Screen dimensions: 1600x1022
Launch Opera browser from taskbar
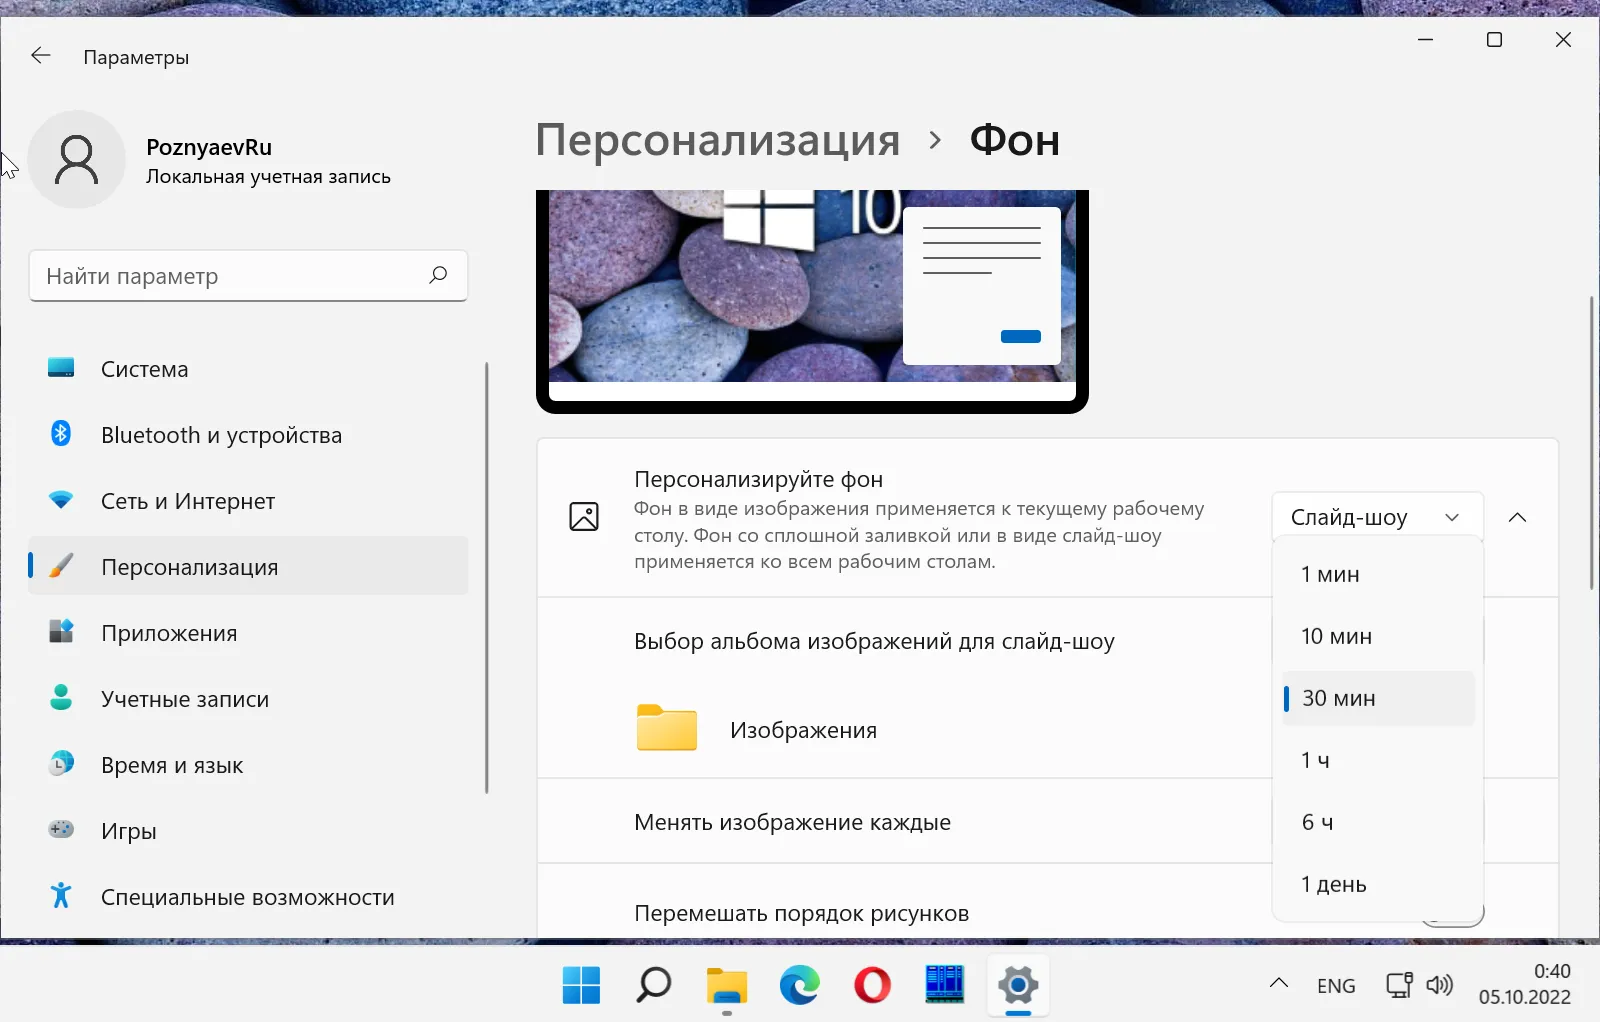tap(872, 985)
